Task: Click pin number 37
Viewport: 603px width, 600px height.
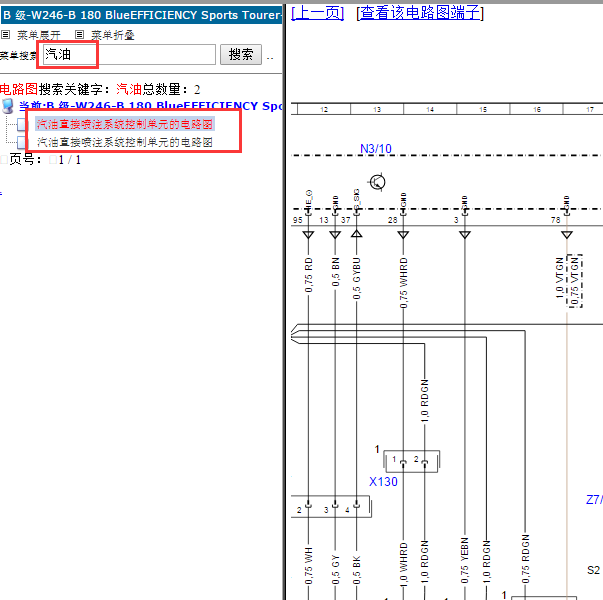Action: pyautogui.click(x=345, y=220)
